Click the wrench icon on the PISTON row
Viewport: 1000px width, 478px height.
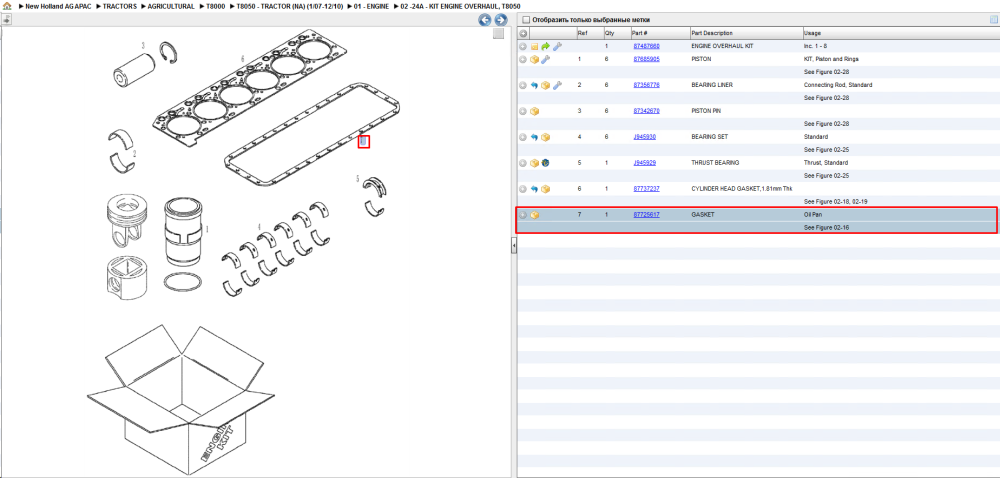[x=545, y=59]
